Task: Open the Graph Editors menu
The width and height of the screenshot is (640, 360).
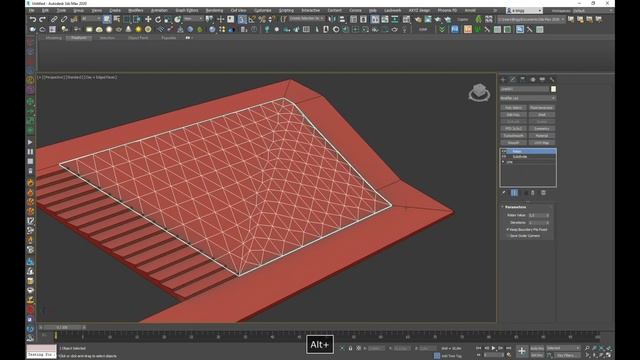Action: pyautogui.click(x=187, y=10)
